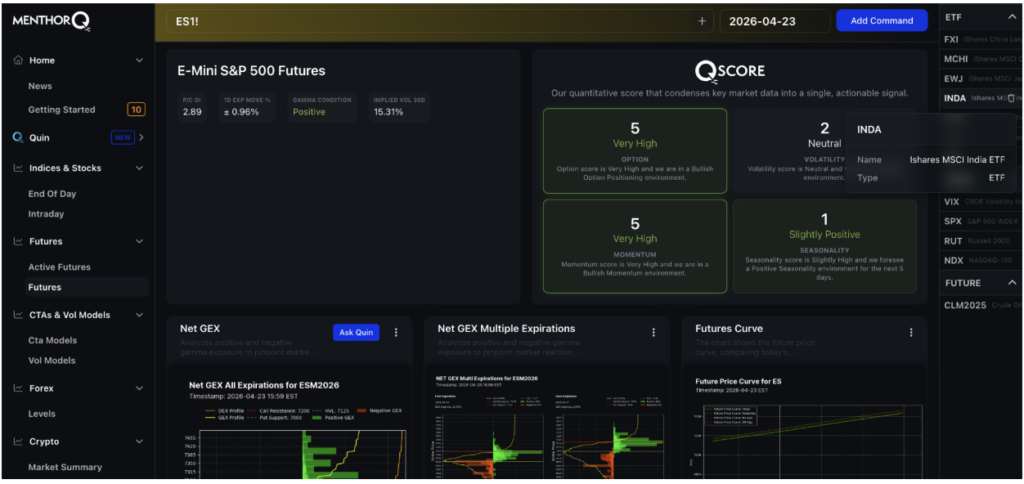Click the Home house icon
The width and height of the screenshot is (1024, 484).
tap(18, 60)
